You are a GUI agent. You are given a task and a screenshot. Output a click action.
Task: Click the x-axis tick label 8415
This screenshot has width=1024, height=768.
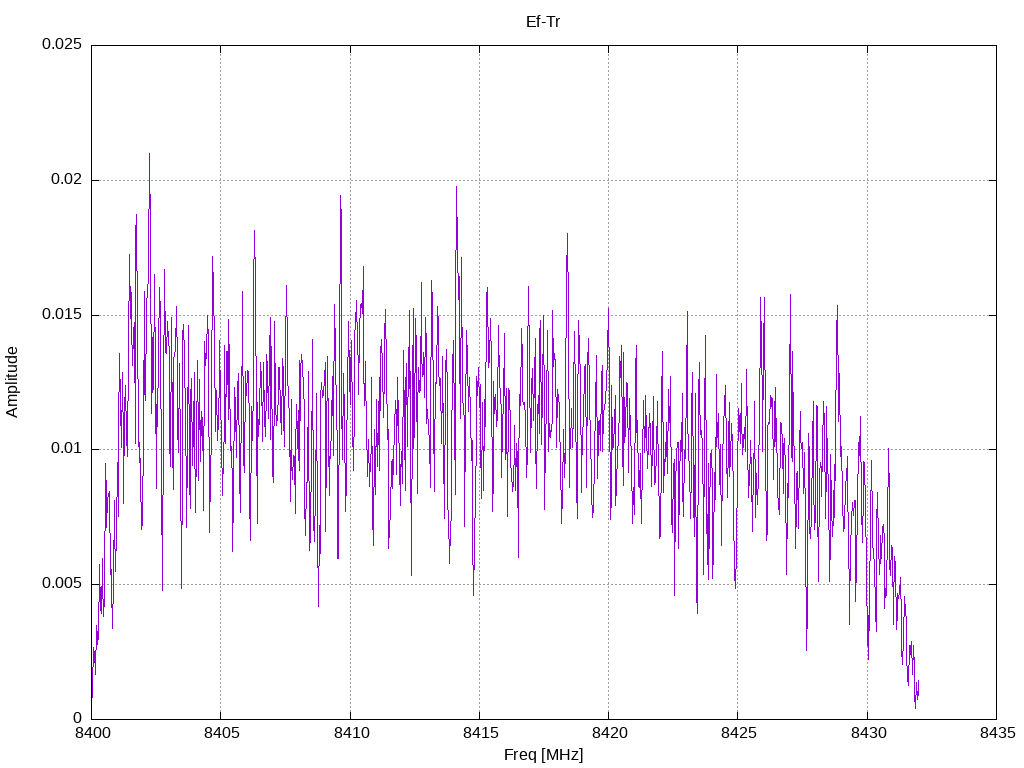click(x=480, y=733)
